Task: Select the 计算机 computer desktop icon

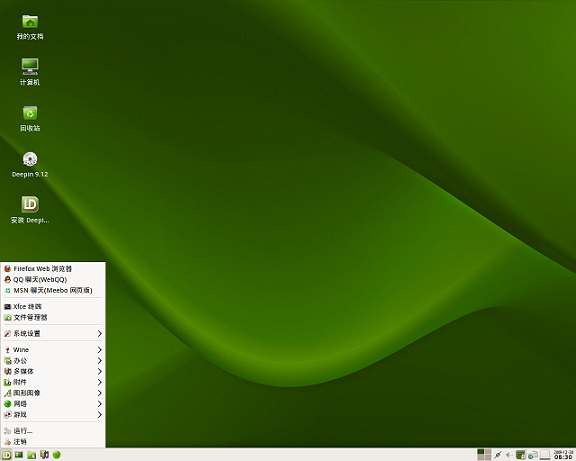Action: coord(30,72)
